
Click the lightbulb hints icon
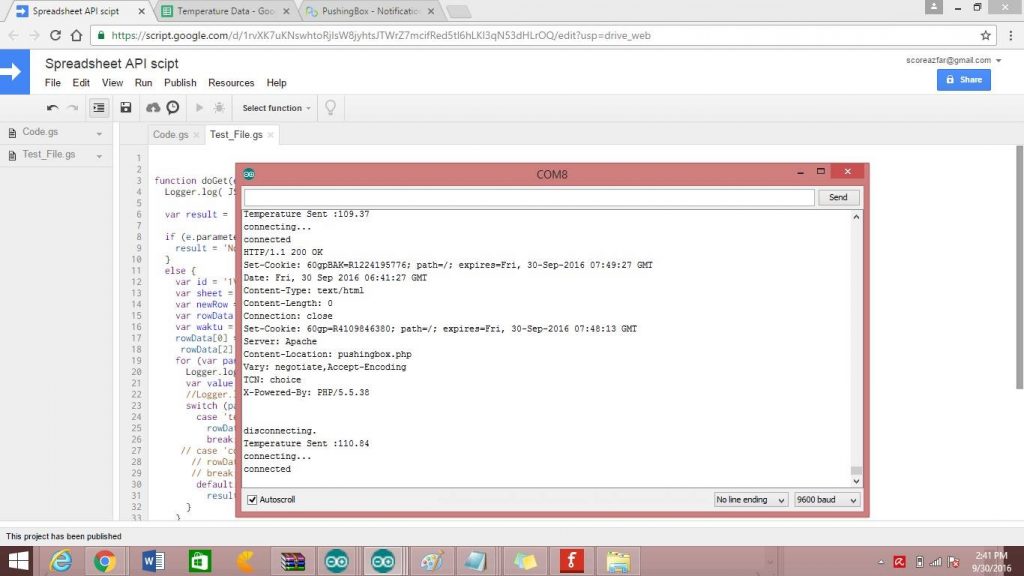330,108
